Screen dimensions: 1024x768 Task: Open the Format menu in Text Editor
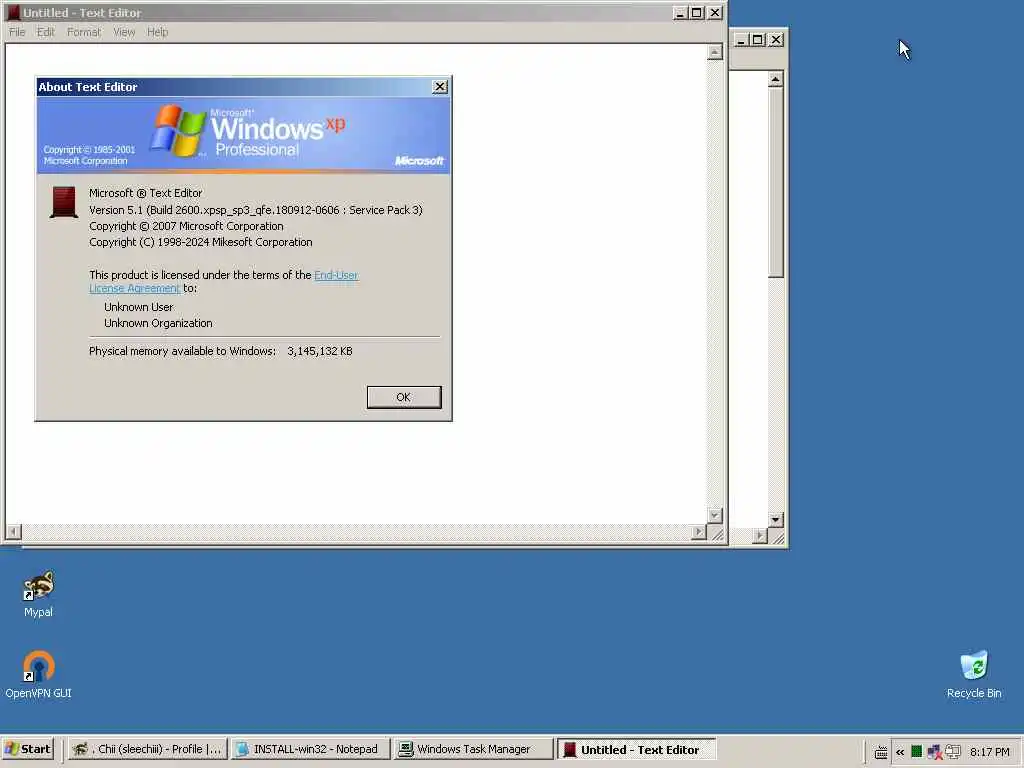pyautogui.click(x=84, y=32)
